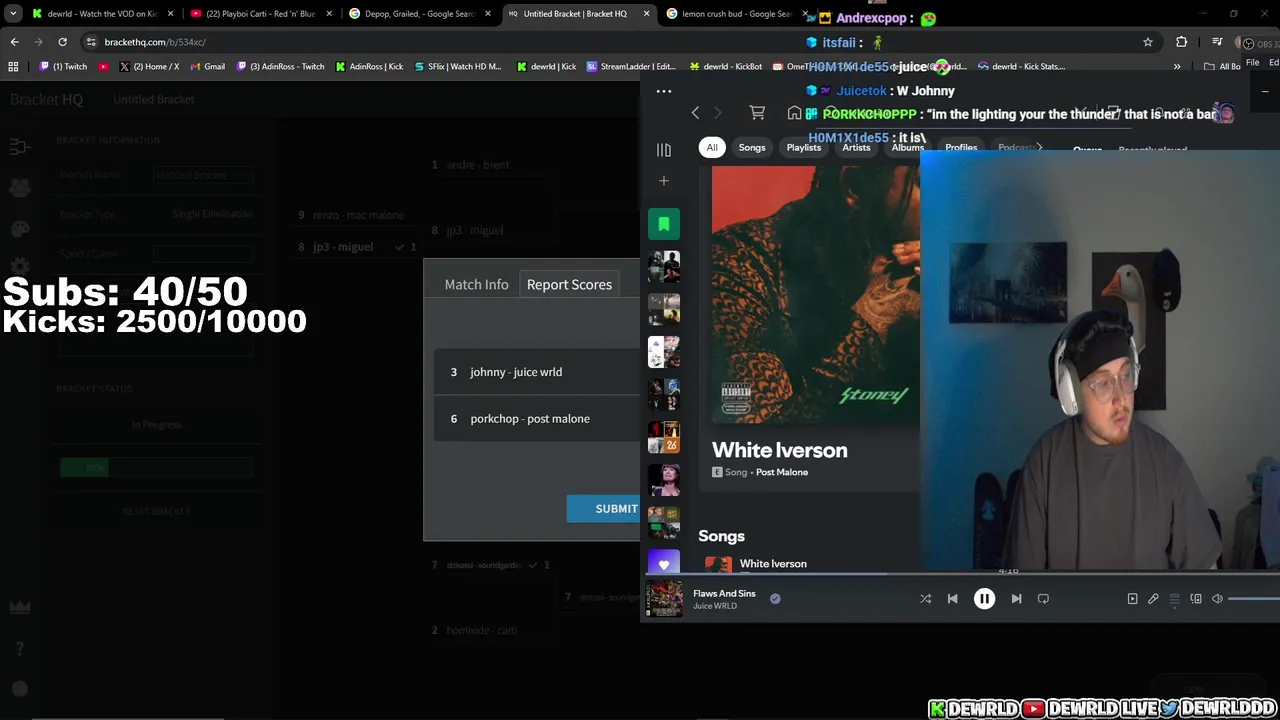Bookmark this page with the star icon
1280x720 pixels.
click(1148, 42)
